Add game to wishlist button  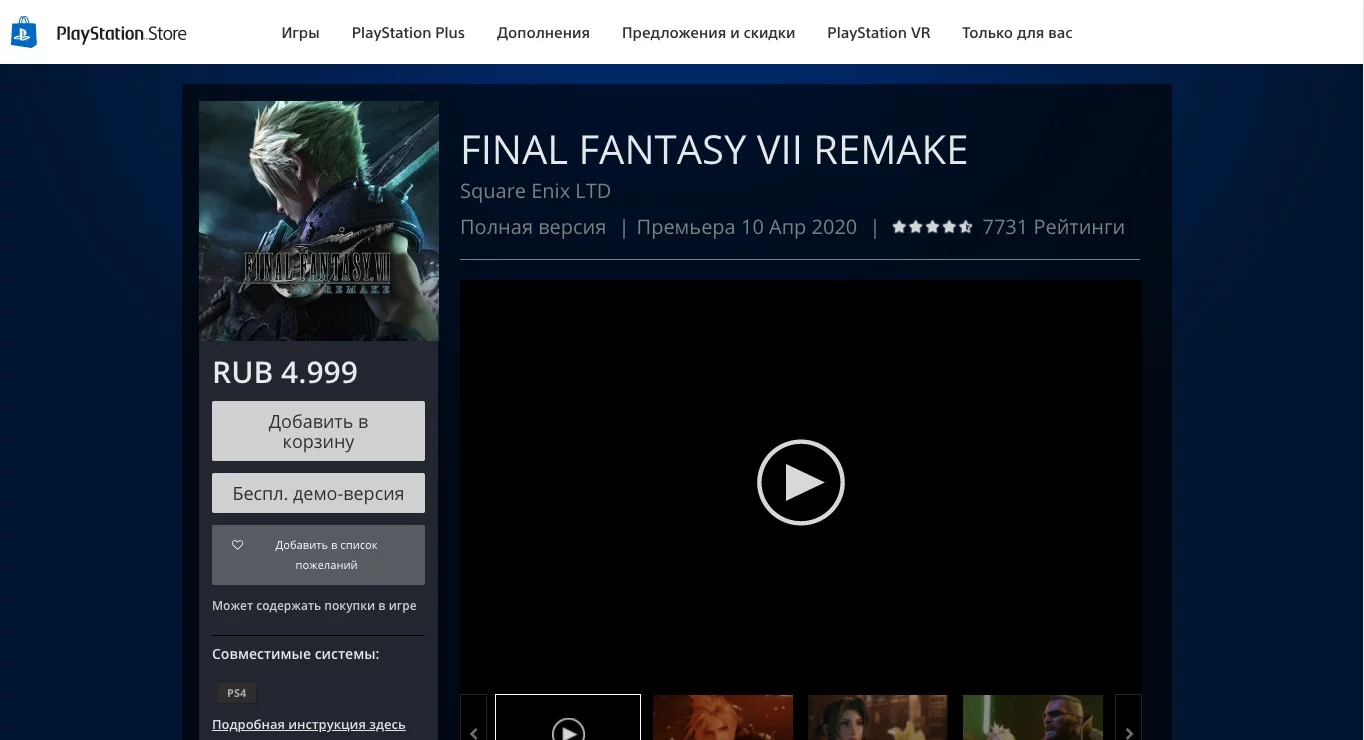click(x=318, y=555)
